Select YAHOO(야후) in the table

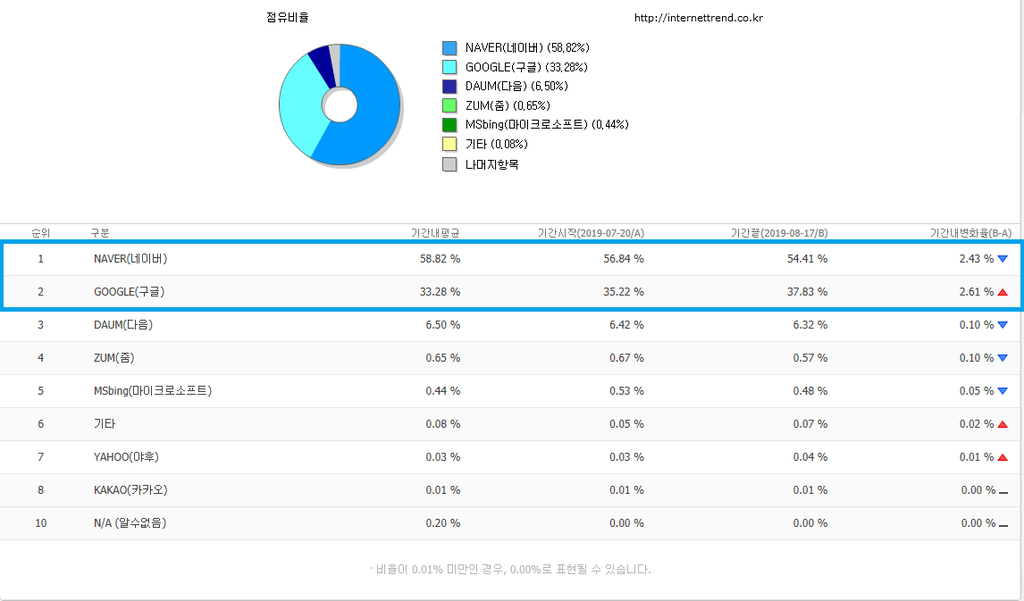[x=126, y=457]
